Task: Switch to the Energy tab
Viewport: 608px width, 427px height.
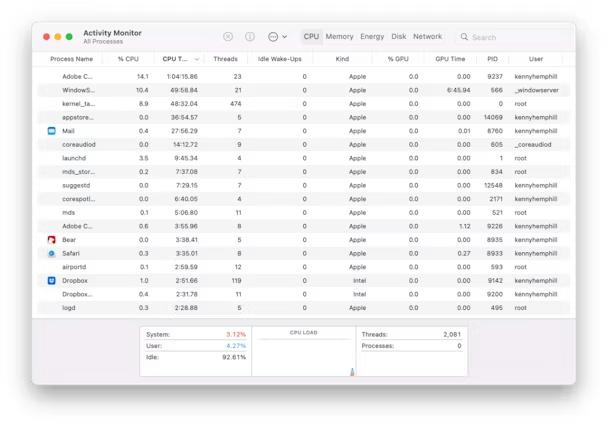Action: 372,36
